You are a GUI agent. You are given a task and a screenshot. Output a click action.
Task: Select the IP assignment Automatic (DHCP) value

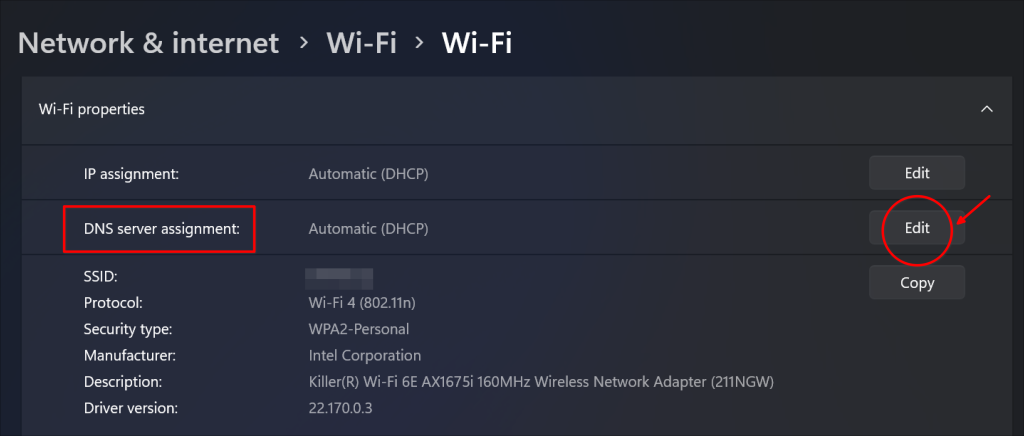[368, 174]
